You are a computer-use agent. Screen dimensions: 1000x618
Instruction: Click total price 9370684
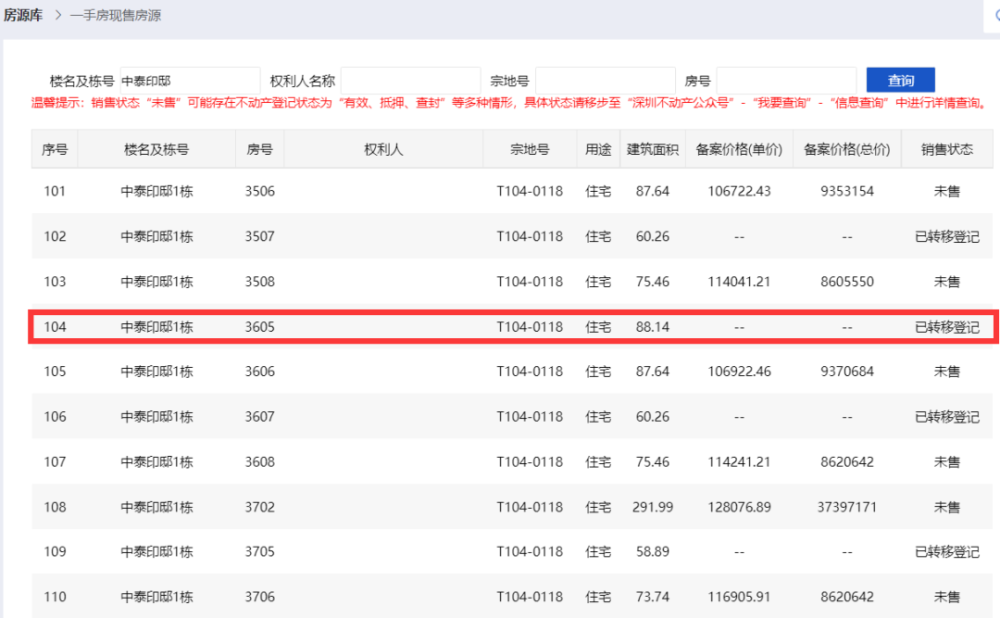click(847, 371)
